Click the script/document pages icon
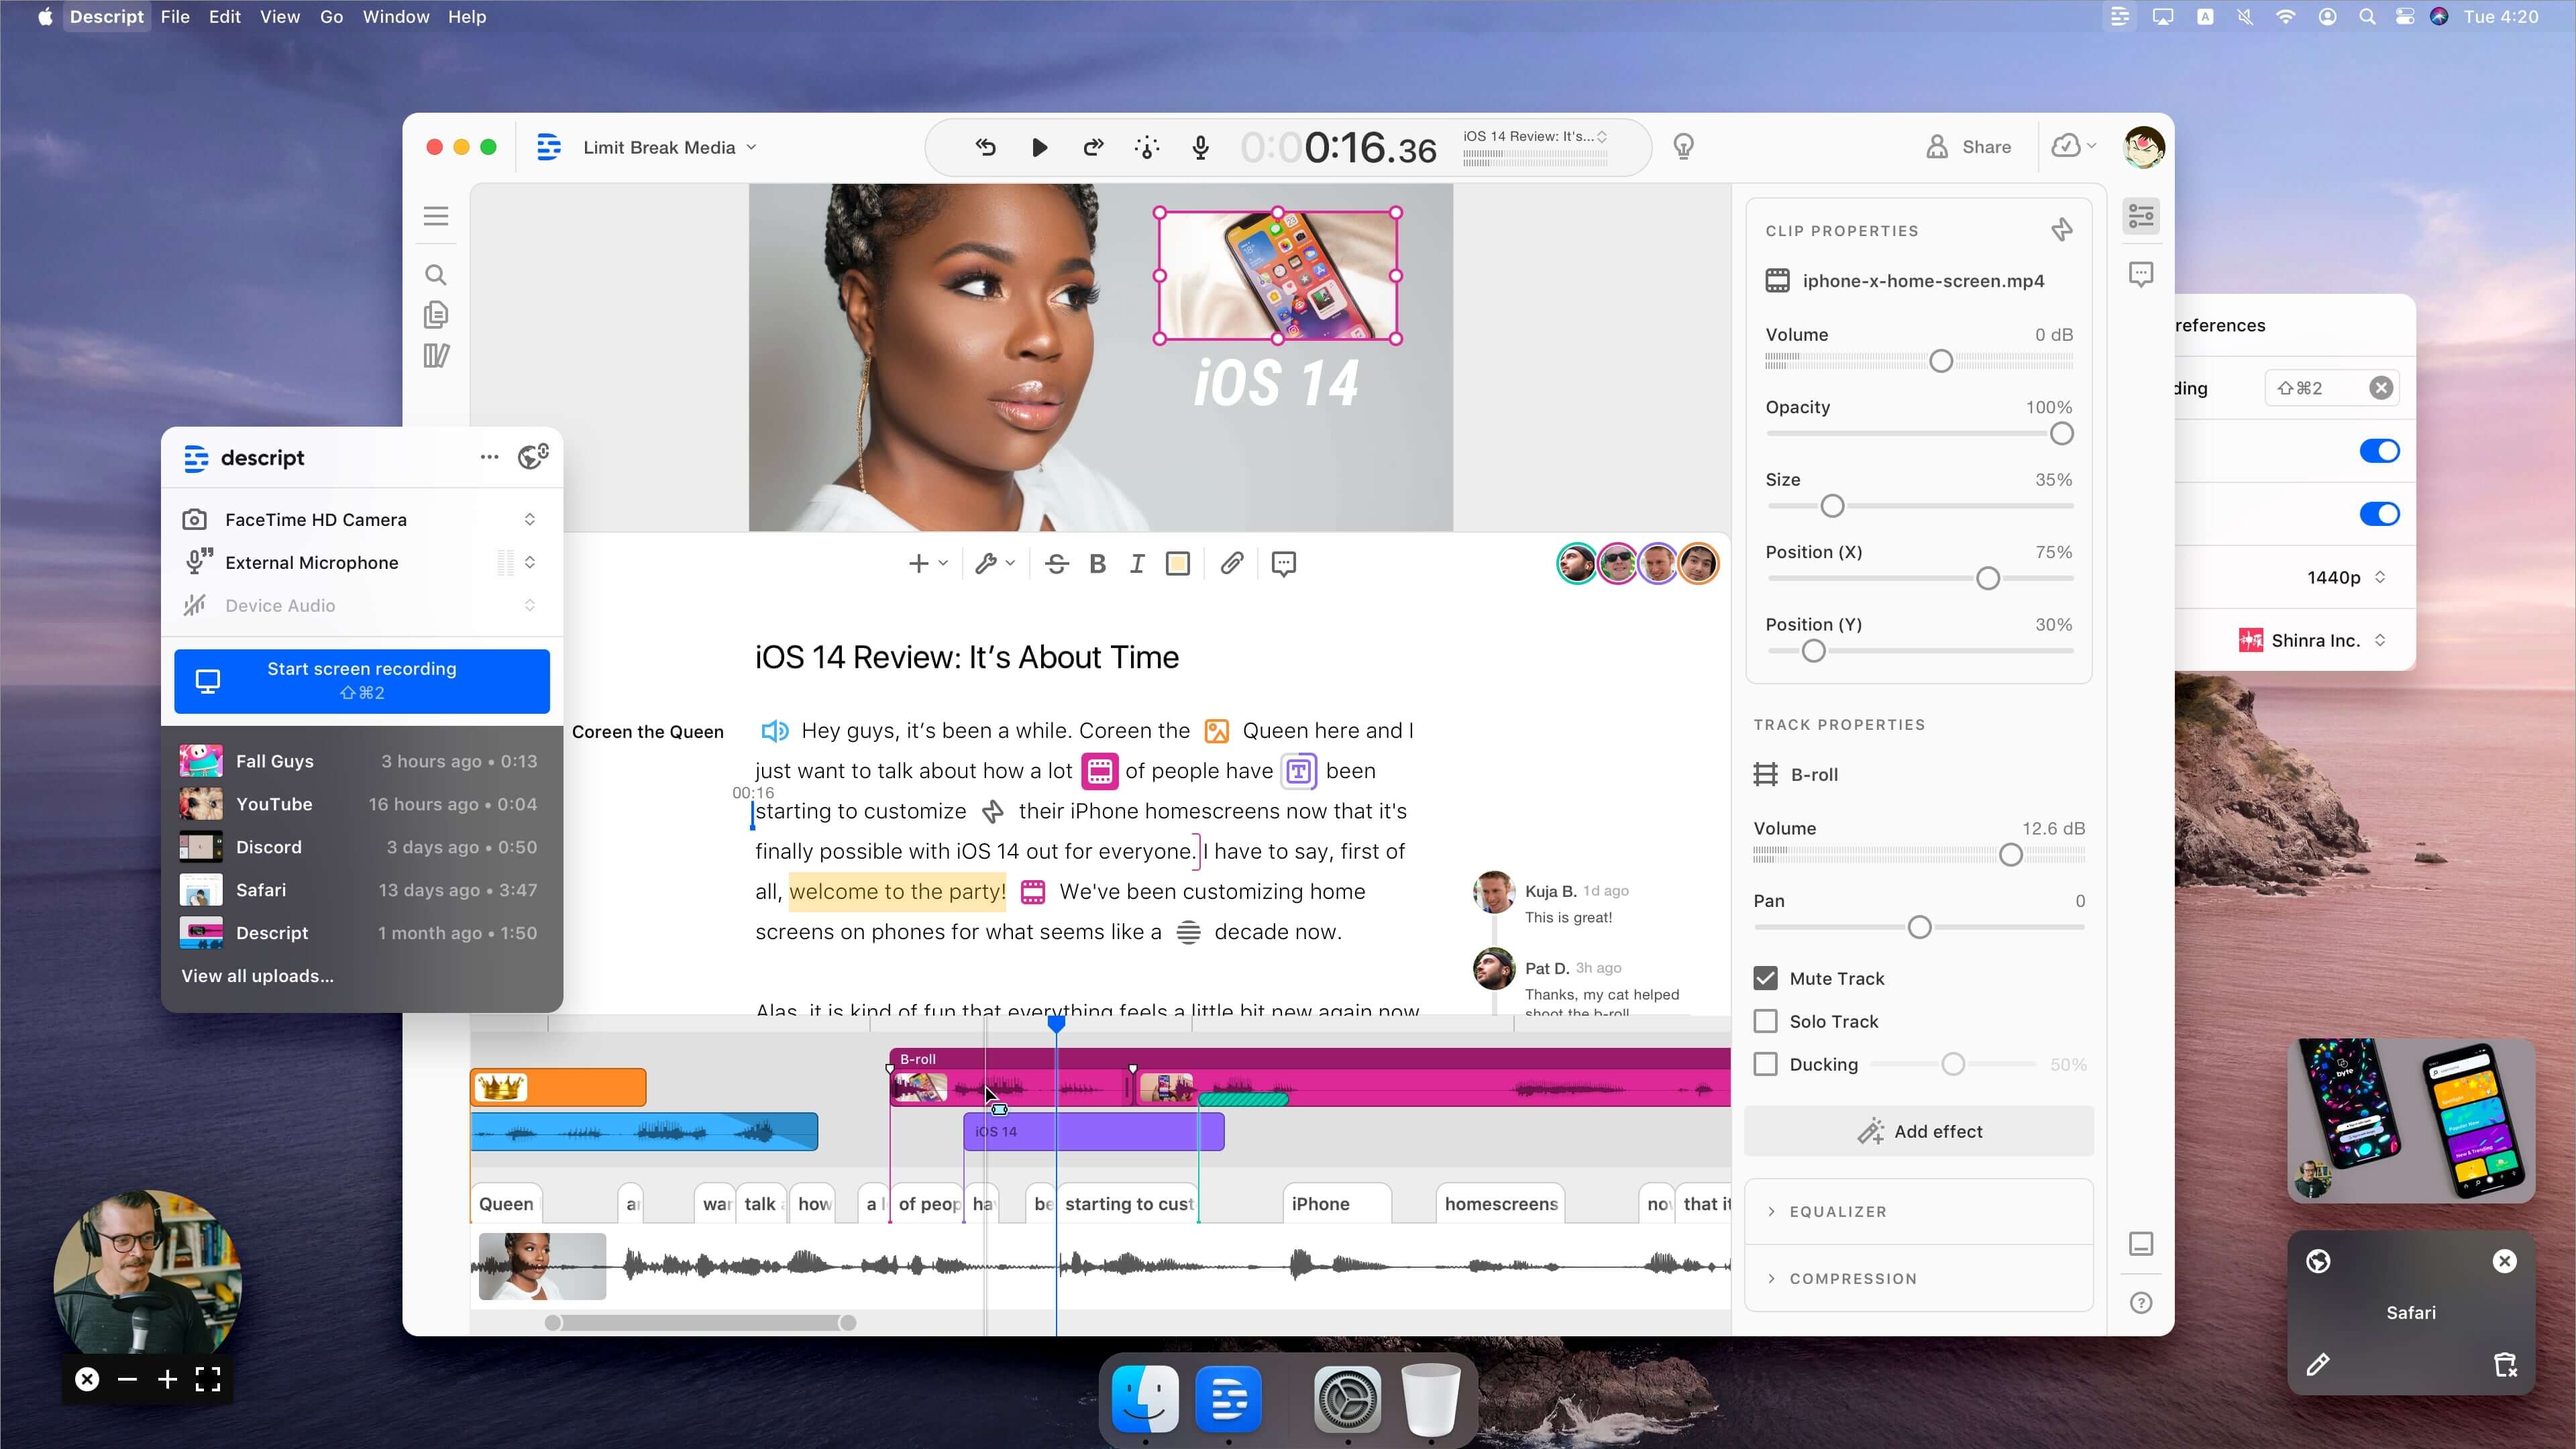The image size is (2576, 1449). pyautogui.click(x=435, y=315)
